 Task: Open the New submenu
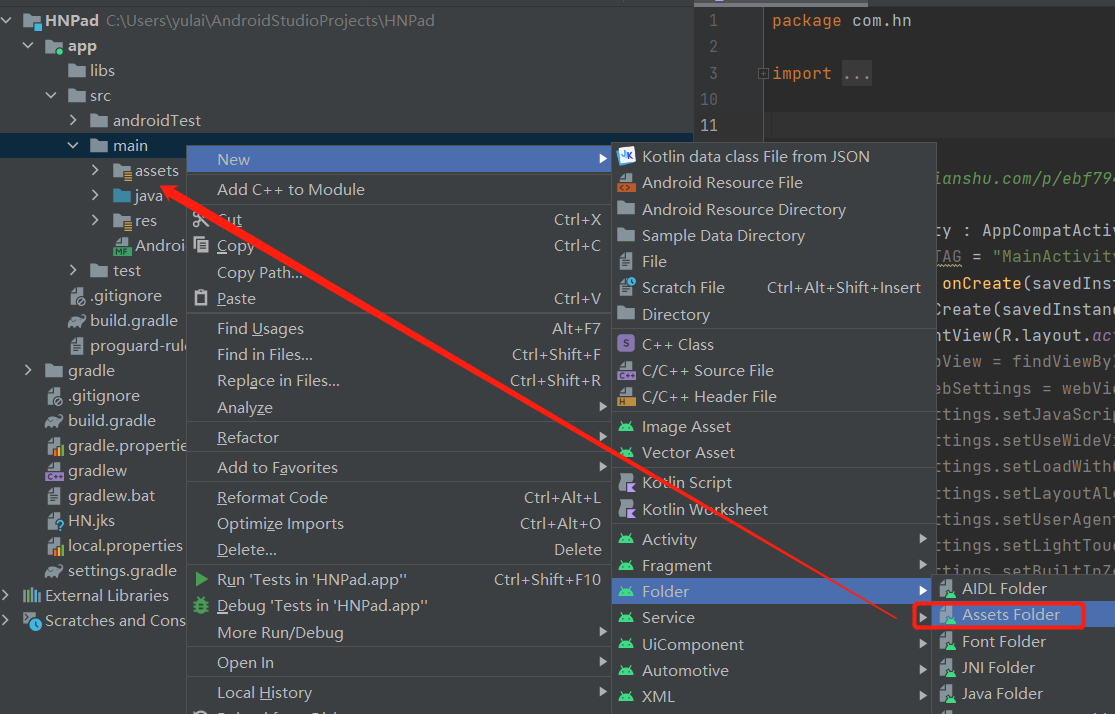(399, 159)
